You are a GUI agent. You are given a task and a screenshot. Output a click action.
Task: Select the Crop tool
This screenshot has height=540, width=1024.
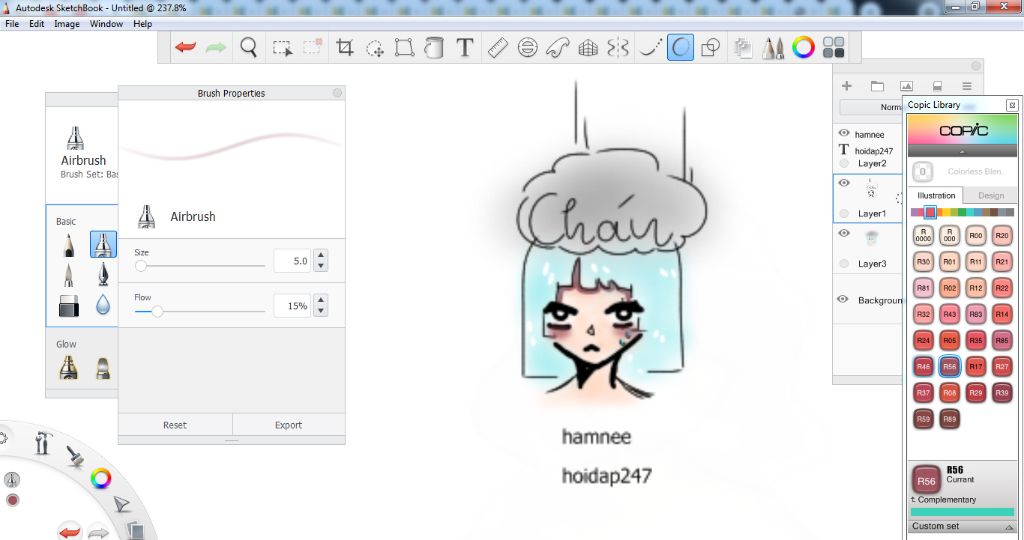[344, 47]
